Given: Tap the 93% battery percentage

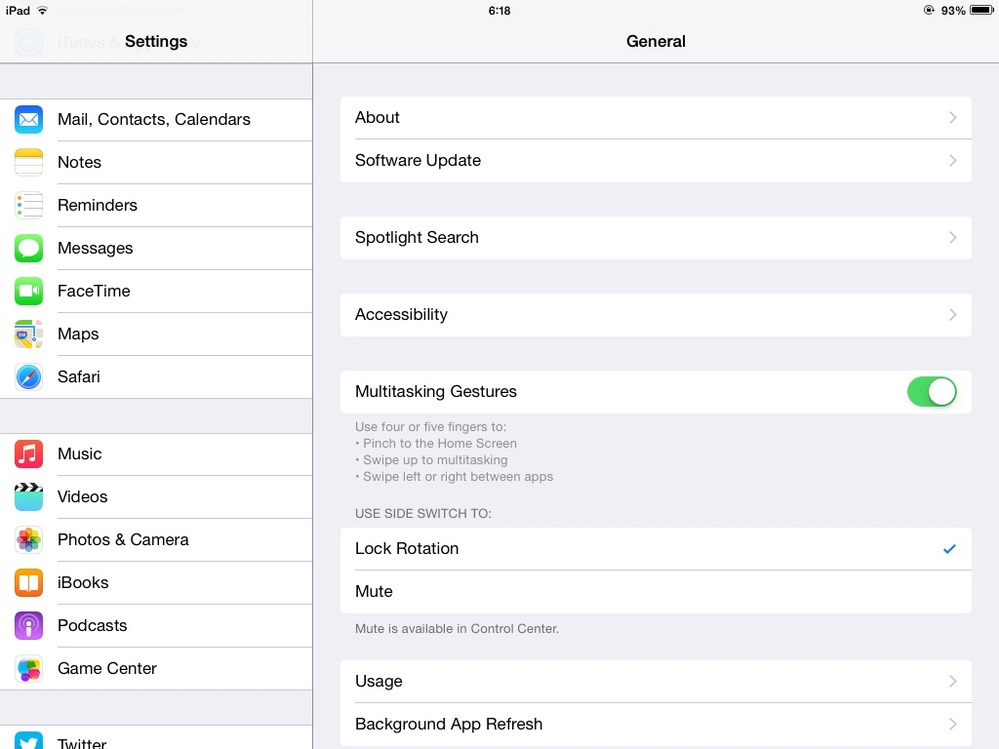Looking at the screenshot, I should [x=953, y=11].
